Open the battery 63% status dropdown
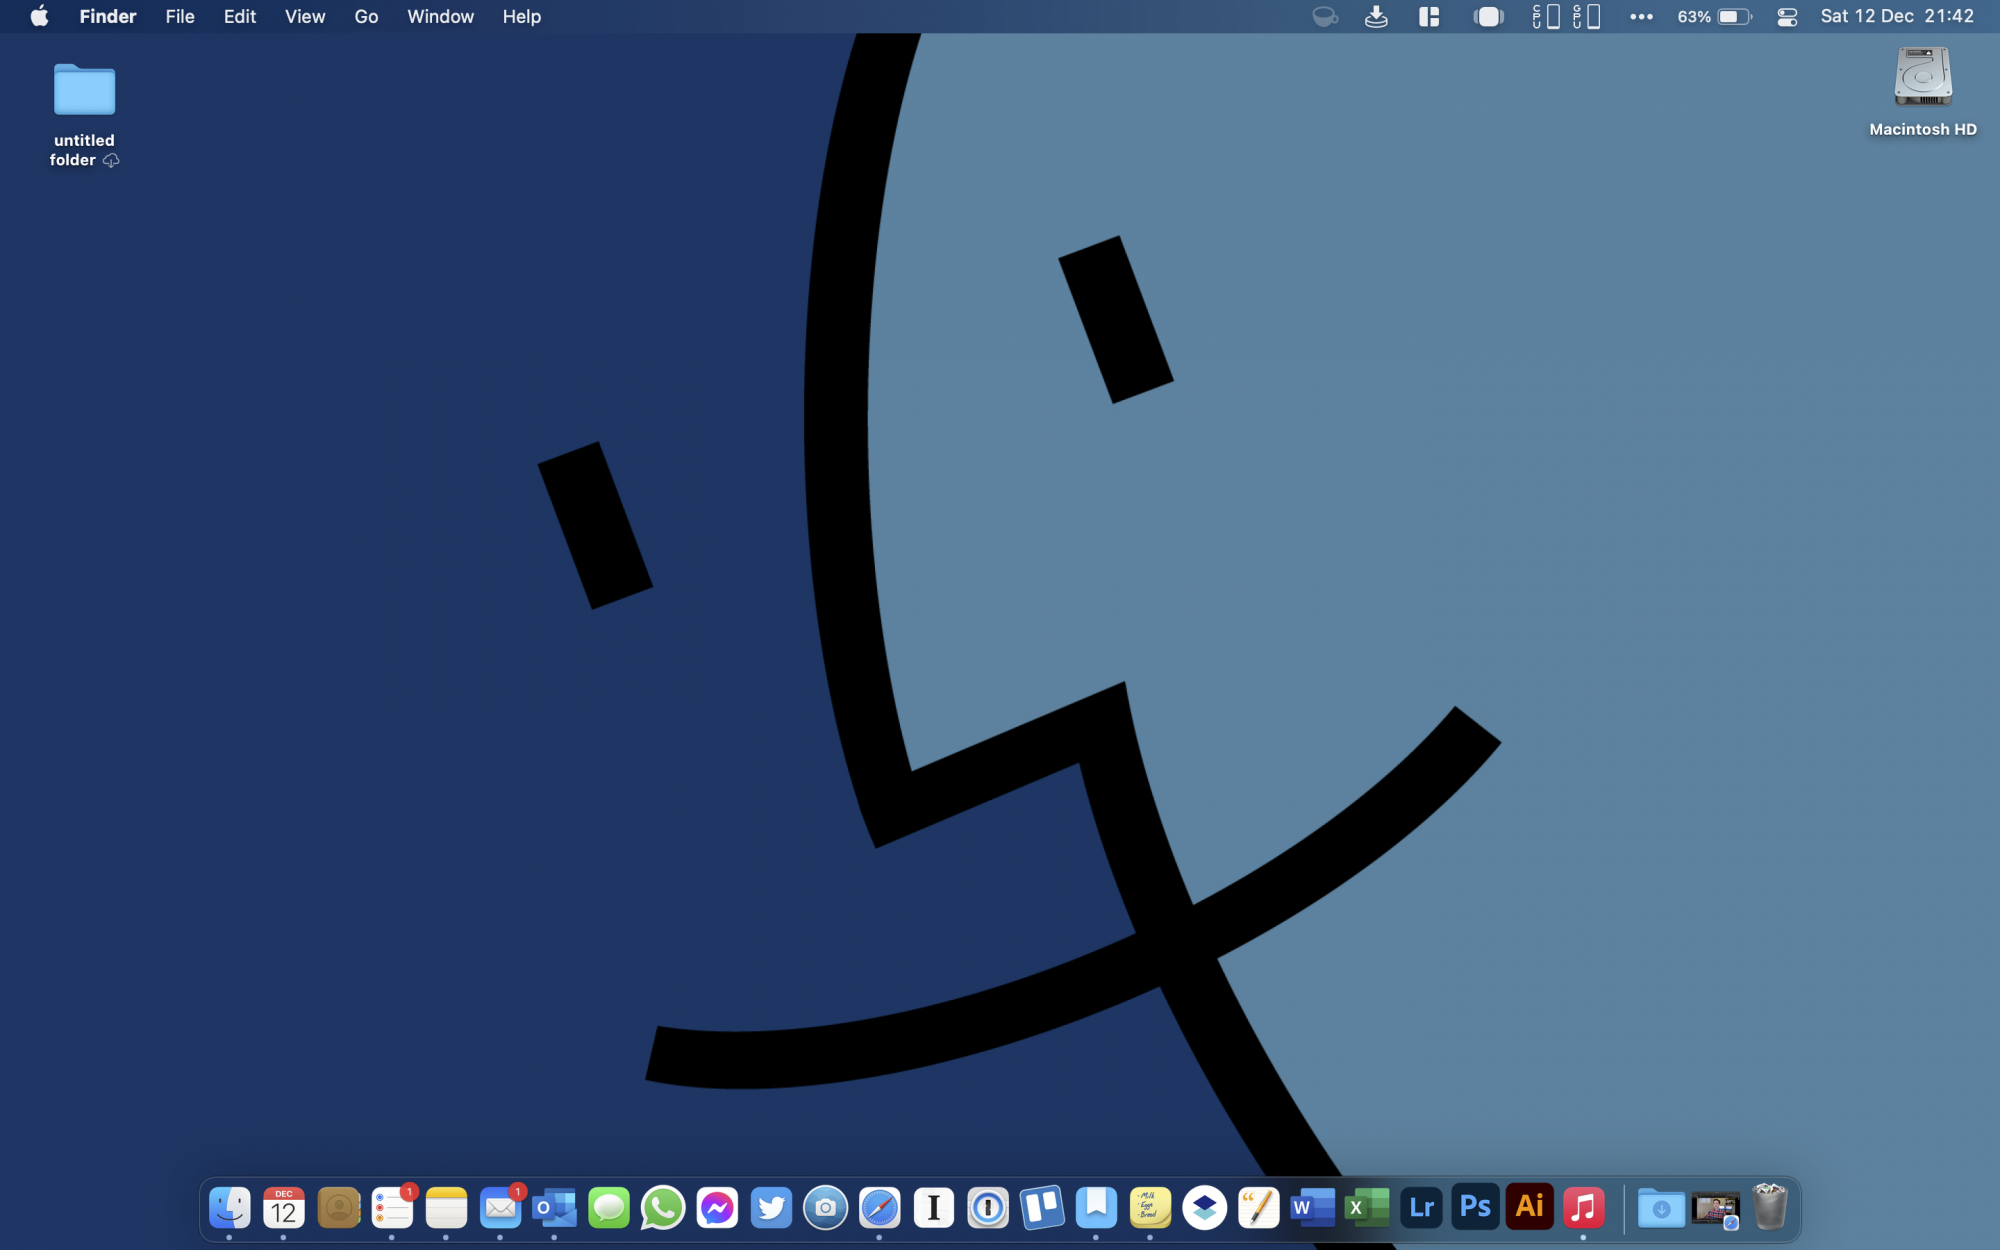This screenshot has width=2000, height=1250. click(x=1714, y=17)
